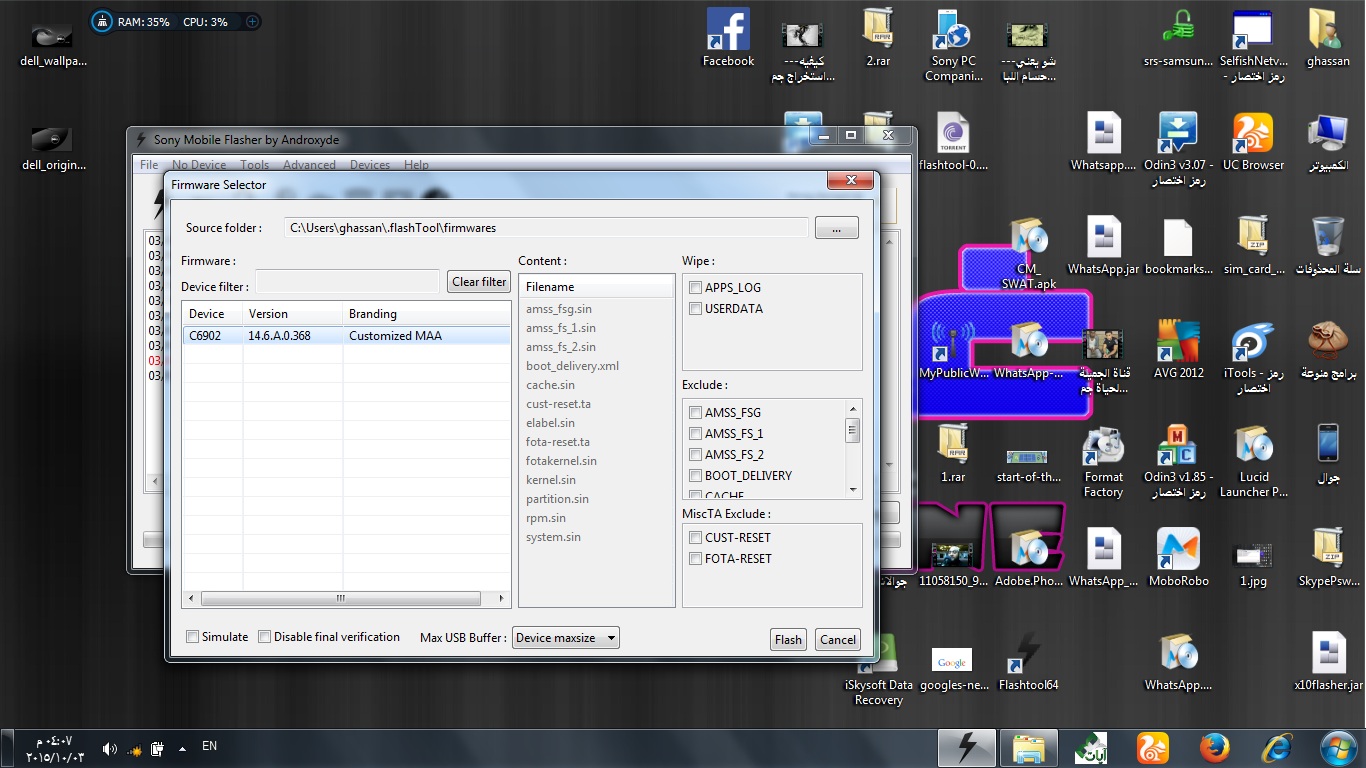Screen dimensions: 1366x768
Task: Click the firmware table horizontal scrollbar
Action: (346, 599)
